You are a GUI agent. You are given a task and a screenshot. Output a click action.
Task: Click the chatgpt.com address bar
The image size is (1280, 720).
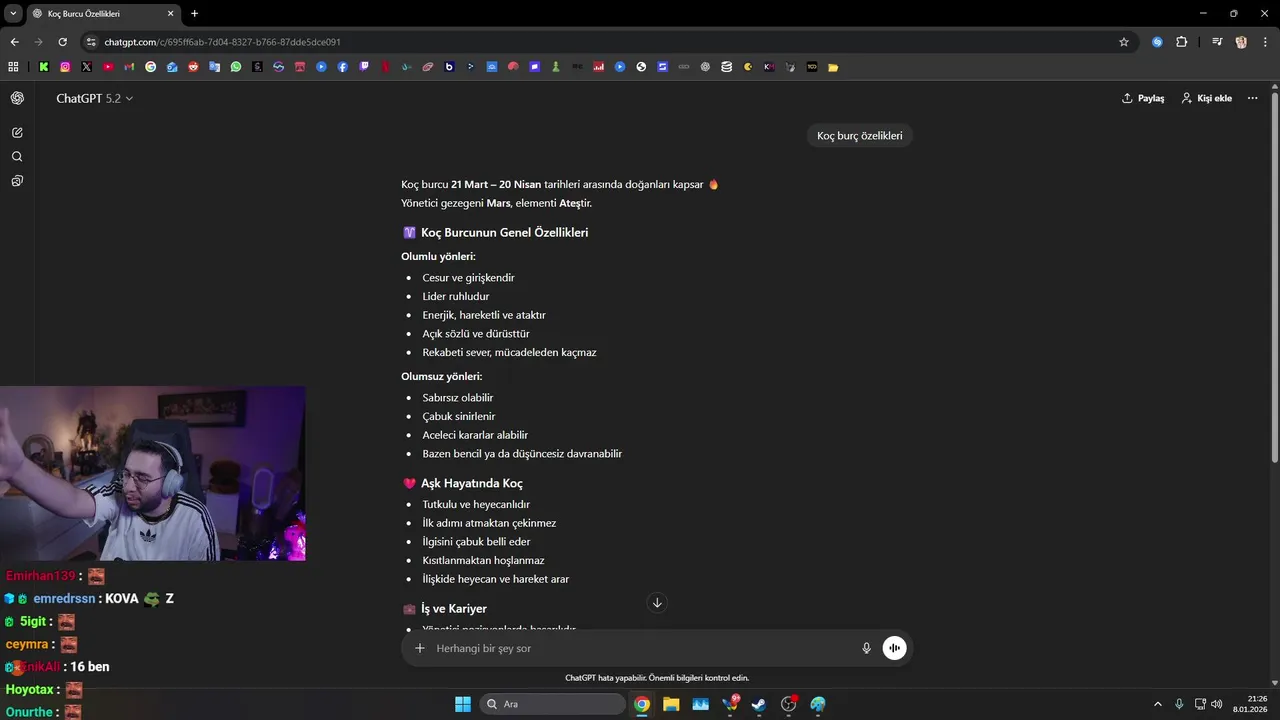600,42
